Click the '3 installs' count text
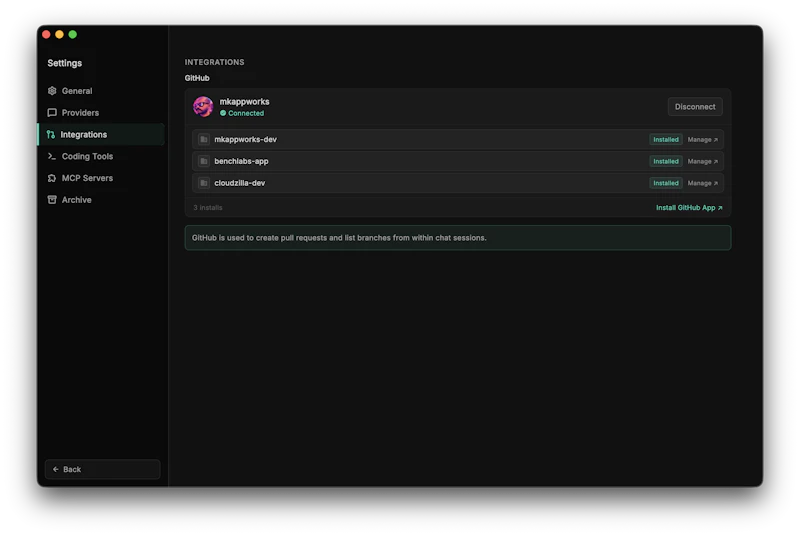800x536 pixels. pyautogui.click(x=208, y=208)
